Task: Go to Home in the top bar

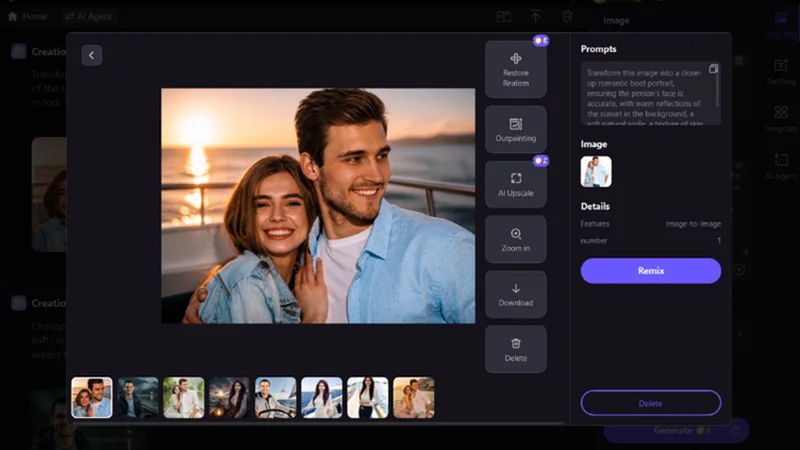Action: (x=28, y=16)
